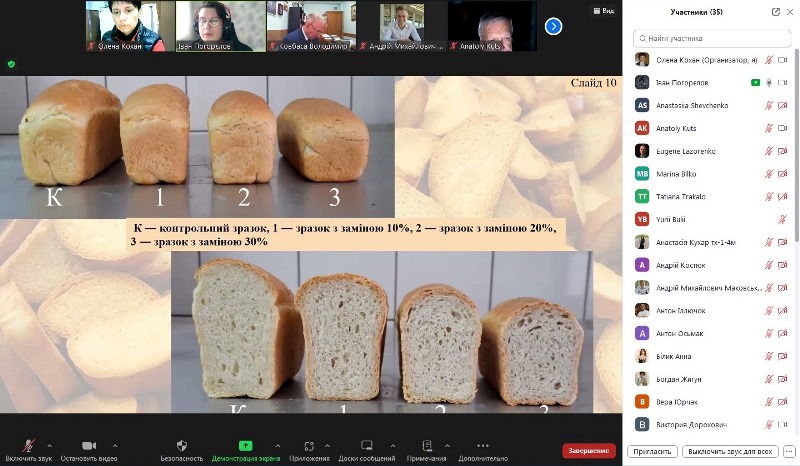Viewport: 800px width, 466px height.
Task: Click camera icon for Anatoly Kuts
Action: 783,128
